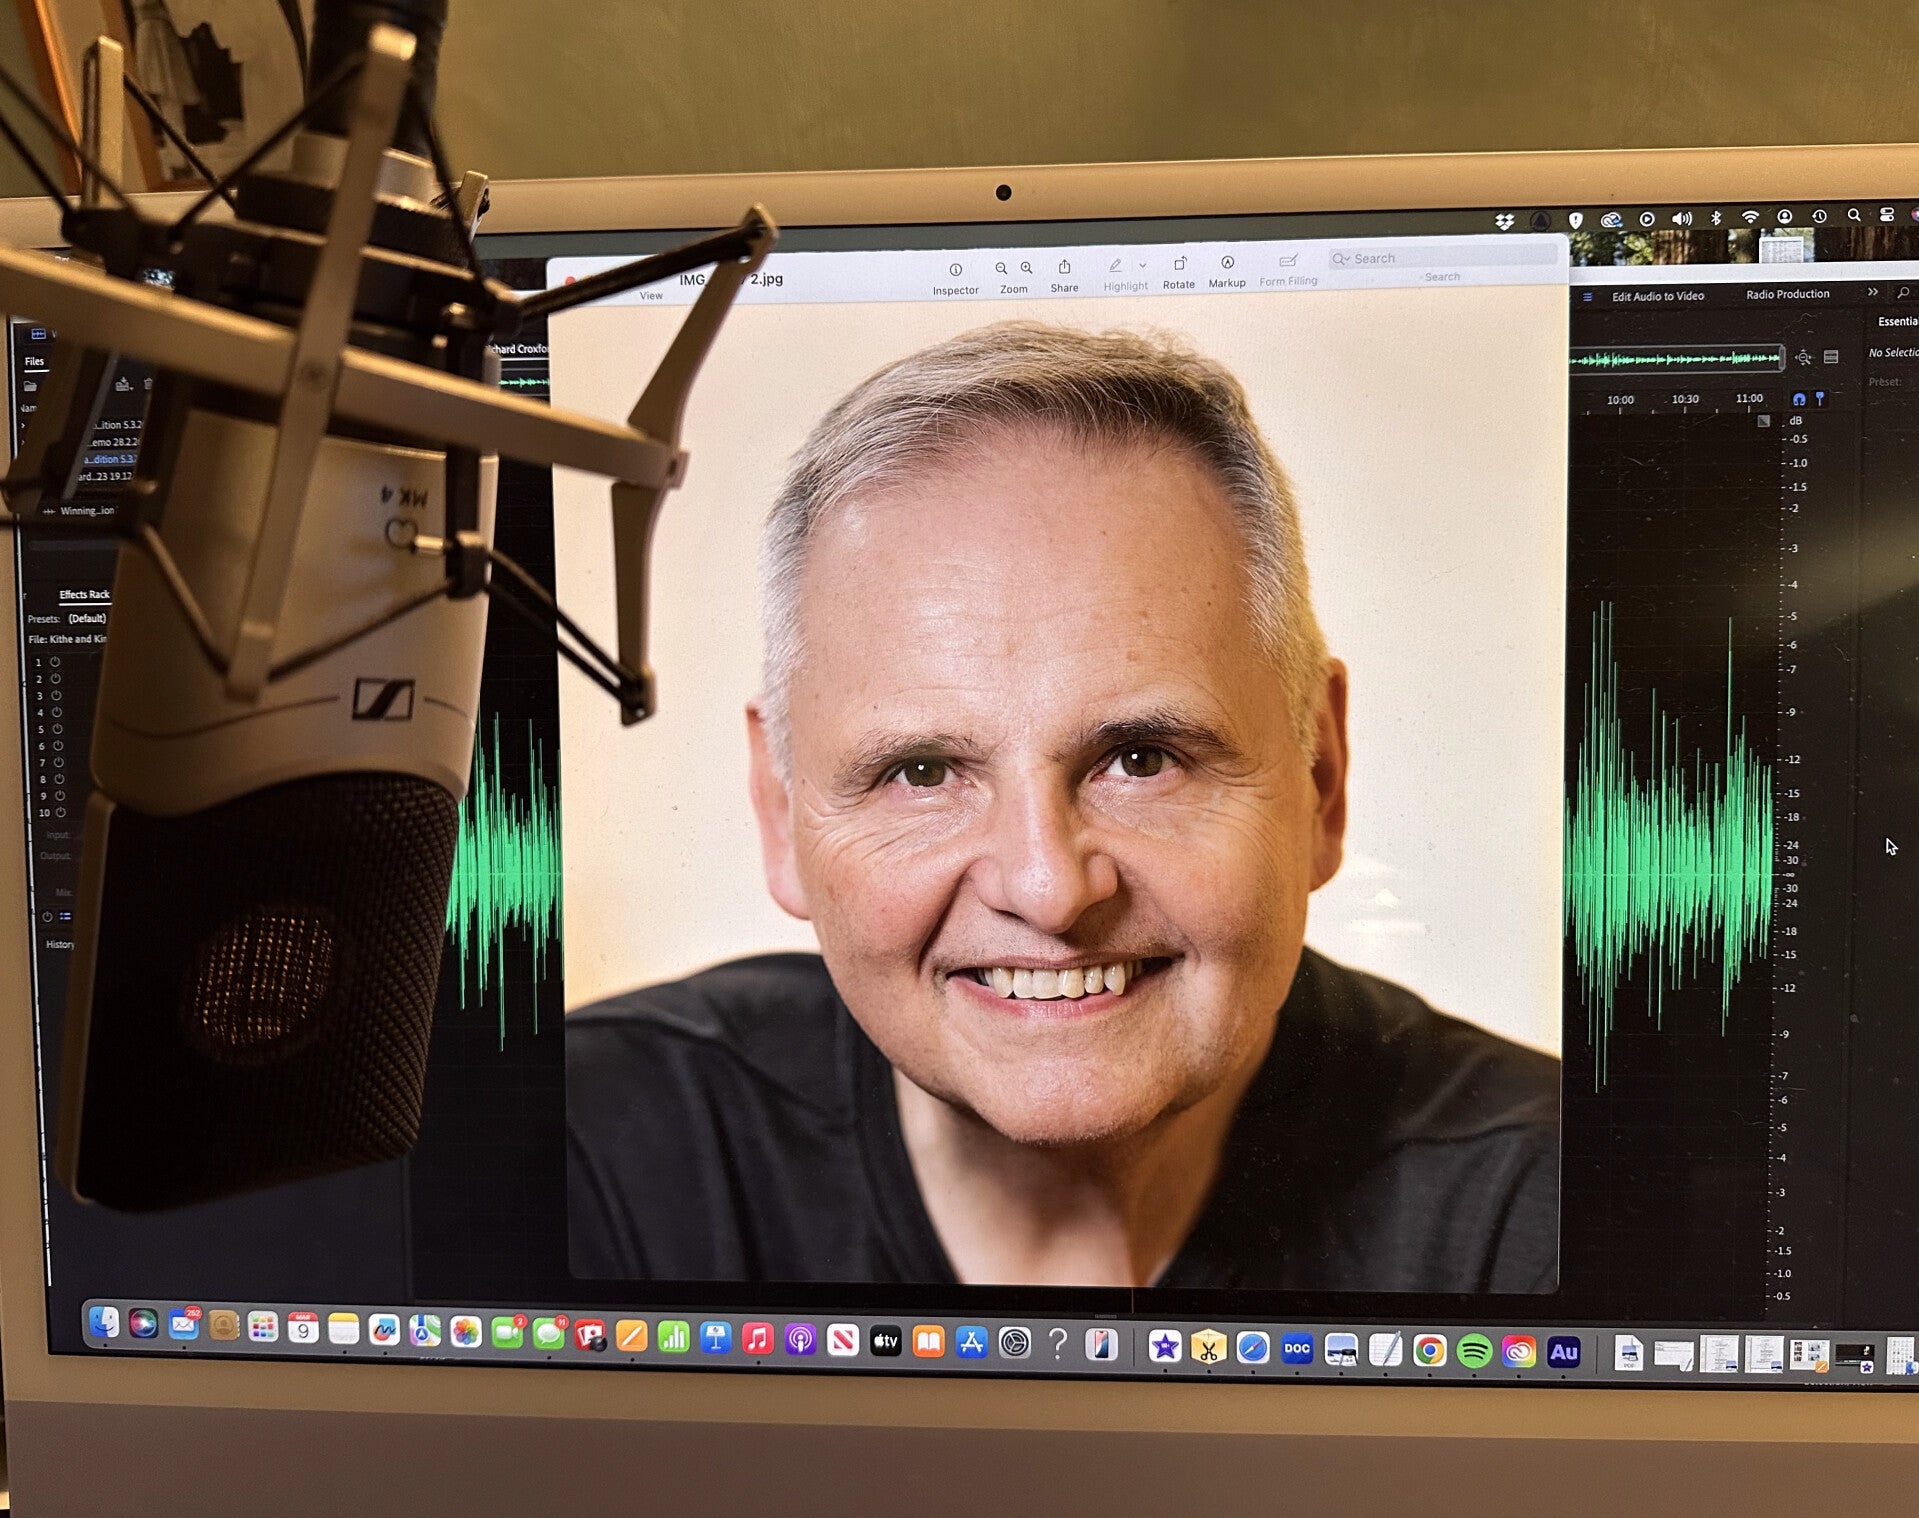Screen dimensions: 1919x1518
Task: Open Safari from the Dock
Action: point(1252,1348)
